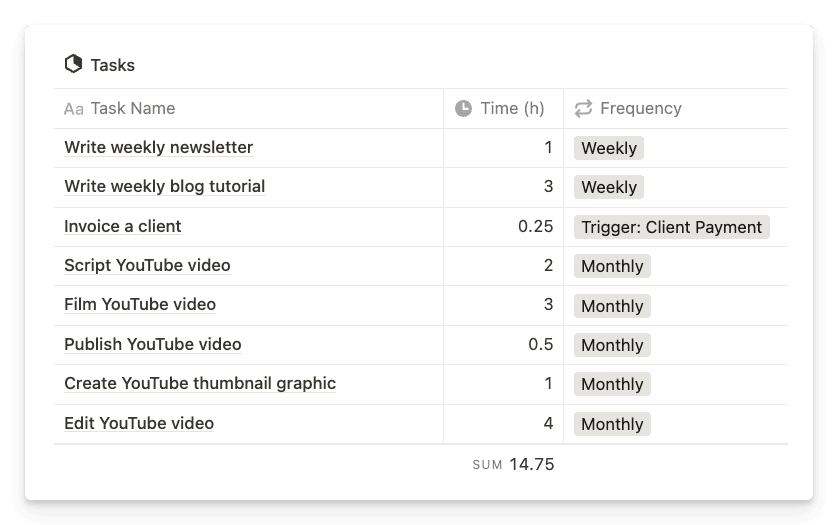Screen dimensions: 838x525
Task: Select the Weekly tag for newsletter row
Action: [x=609, y=148]
